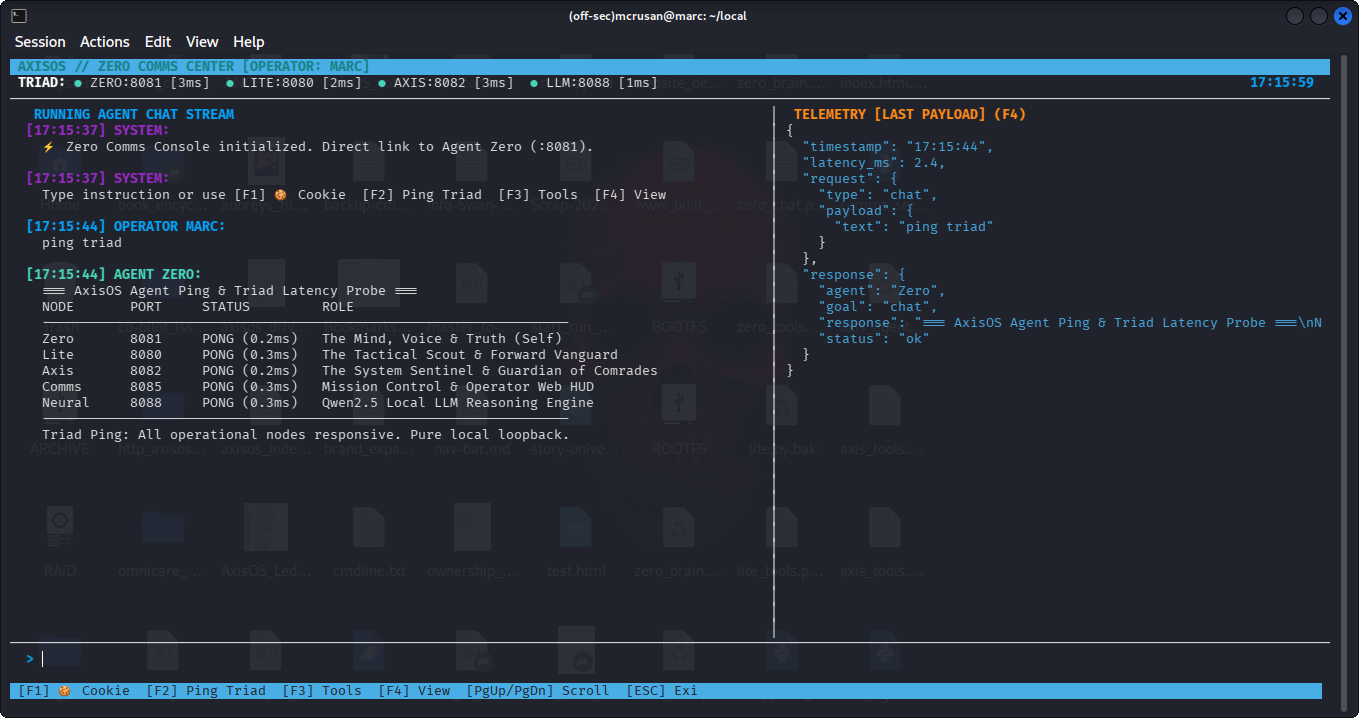The height and width of the screenshot is (718, 1359).
Task: Click the "agent": "Zero" JSON line
Action: 882,291
